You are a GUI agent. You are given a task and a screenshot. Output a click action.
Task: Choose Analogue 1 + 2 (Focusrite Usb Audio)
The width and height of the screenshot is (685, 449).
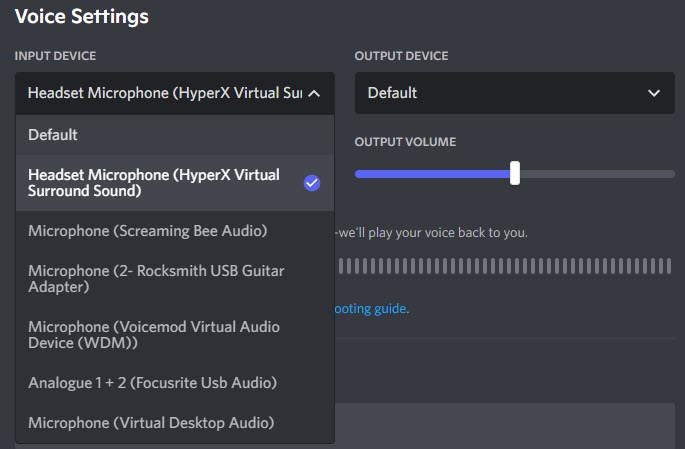[x=175, y=383]
